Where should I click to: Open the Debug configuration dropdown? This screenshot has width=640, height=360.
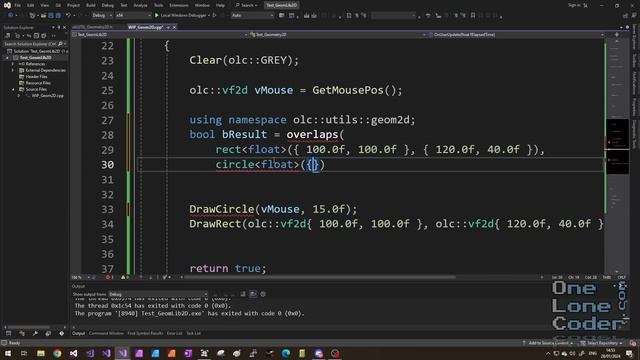102,16
